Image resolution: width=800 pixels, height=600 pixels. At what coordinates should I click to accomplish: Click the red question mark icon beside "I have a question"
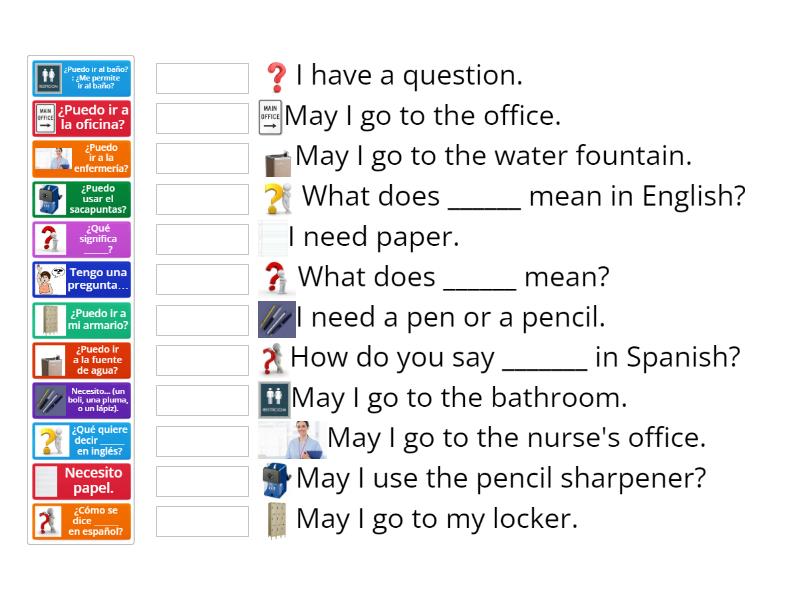tap(278, 74)
